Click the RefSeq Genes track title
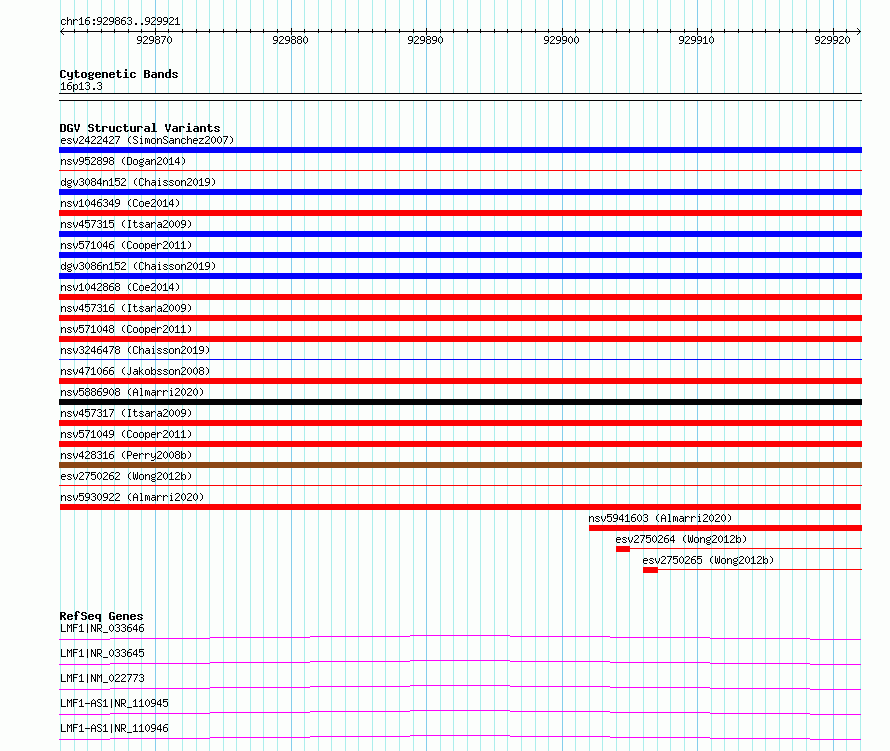Viewport: 890px width, 751px height. coord(101,616)
